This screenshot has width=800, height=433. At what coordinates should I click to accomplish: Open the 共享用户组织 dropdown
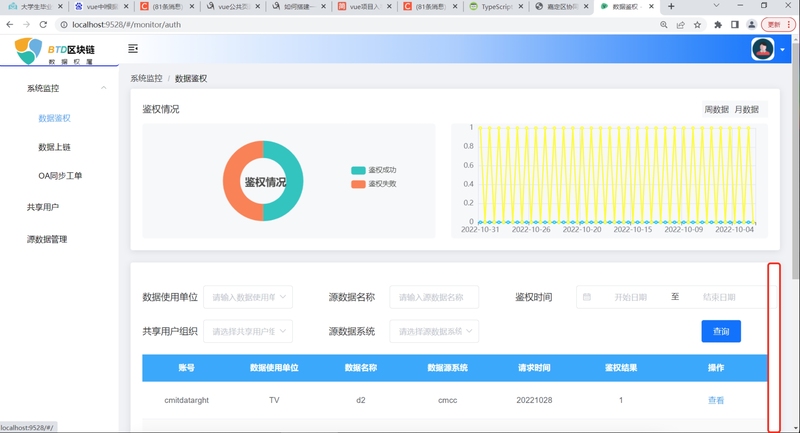(x=248, y=332)
